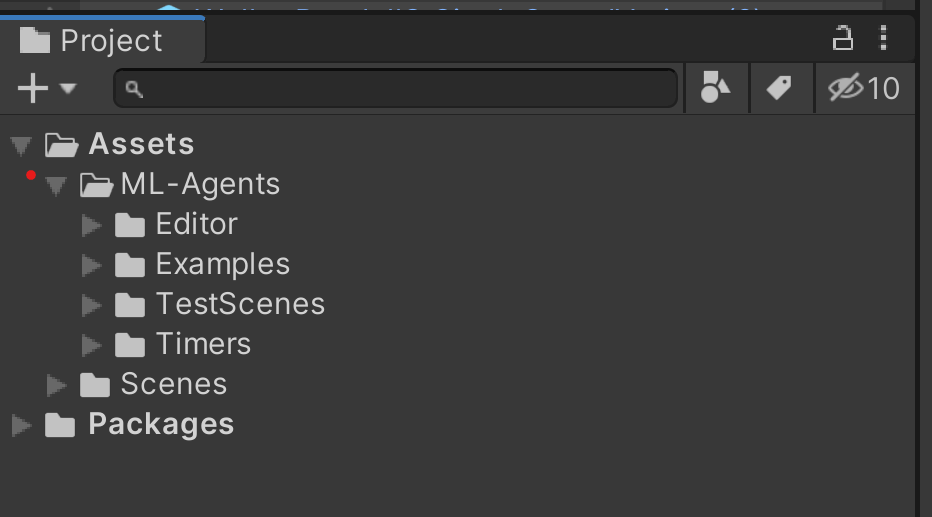The image size is (932, 517).
Task: Toggle the Project panel lock icon
Action: (x=842, y=39)
